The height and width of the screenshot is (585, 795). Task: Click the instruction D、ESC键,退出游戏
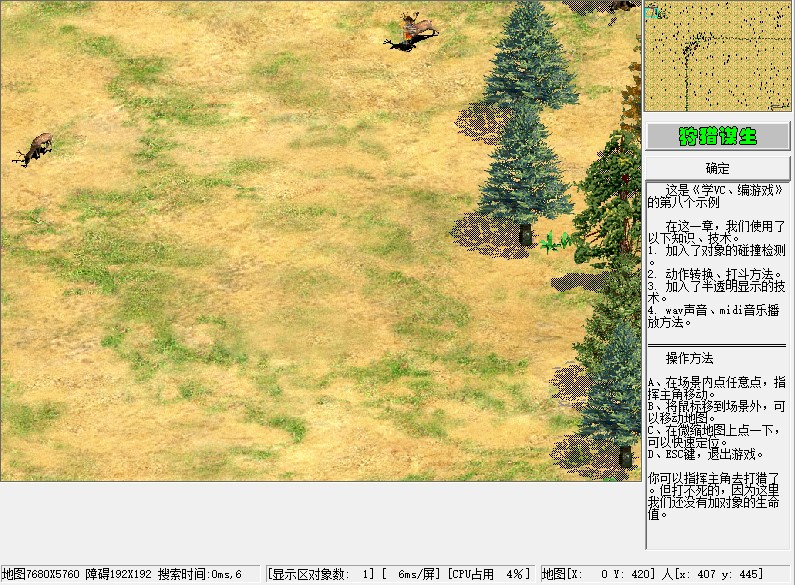point(705,454)
